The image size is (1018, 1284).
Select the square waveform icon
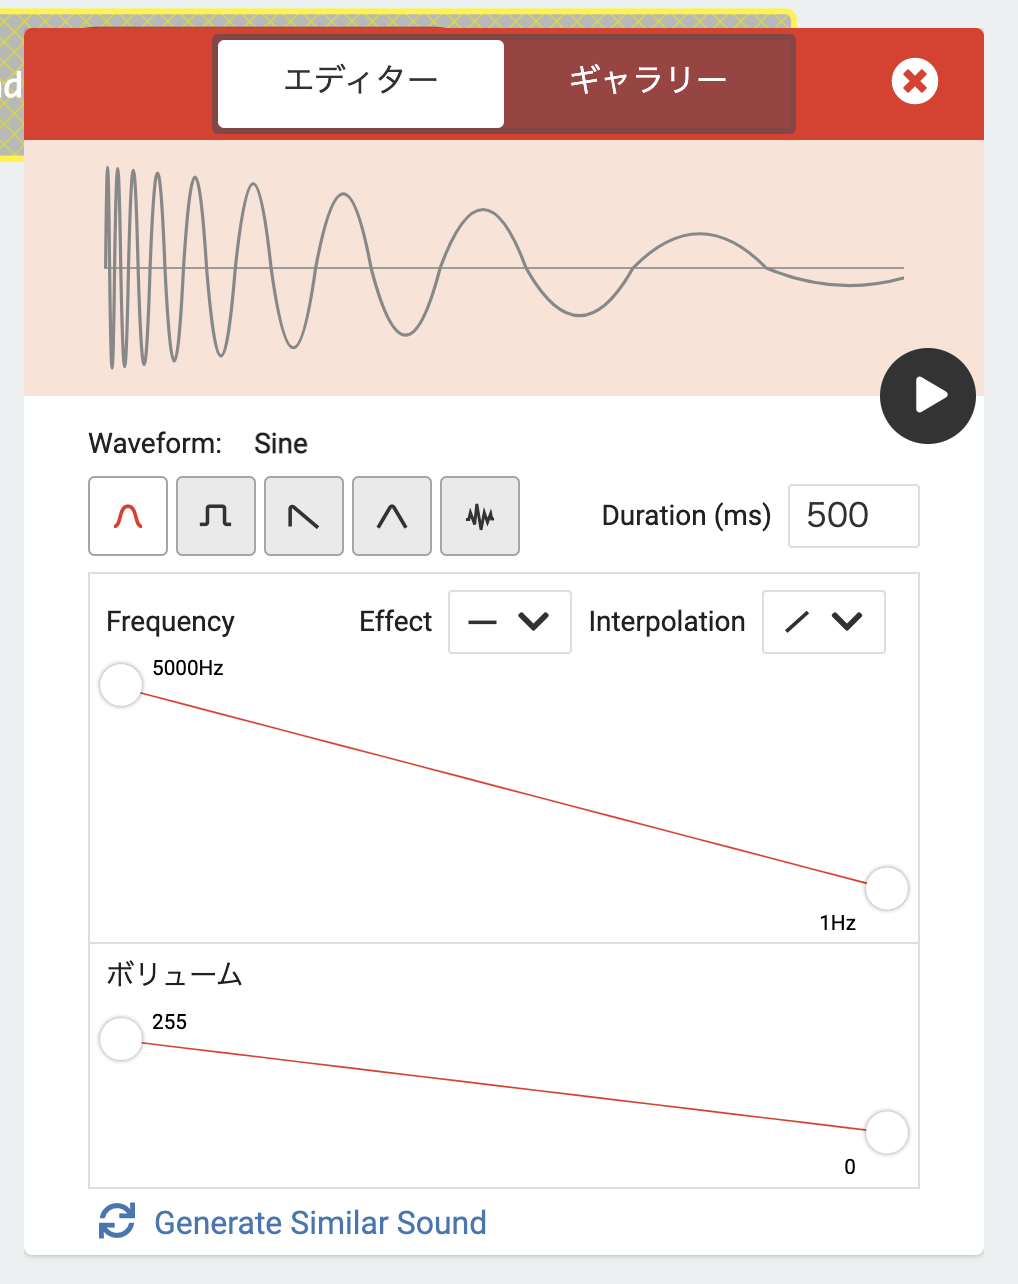pyautogui.click(x=216, y=516)
